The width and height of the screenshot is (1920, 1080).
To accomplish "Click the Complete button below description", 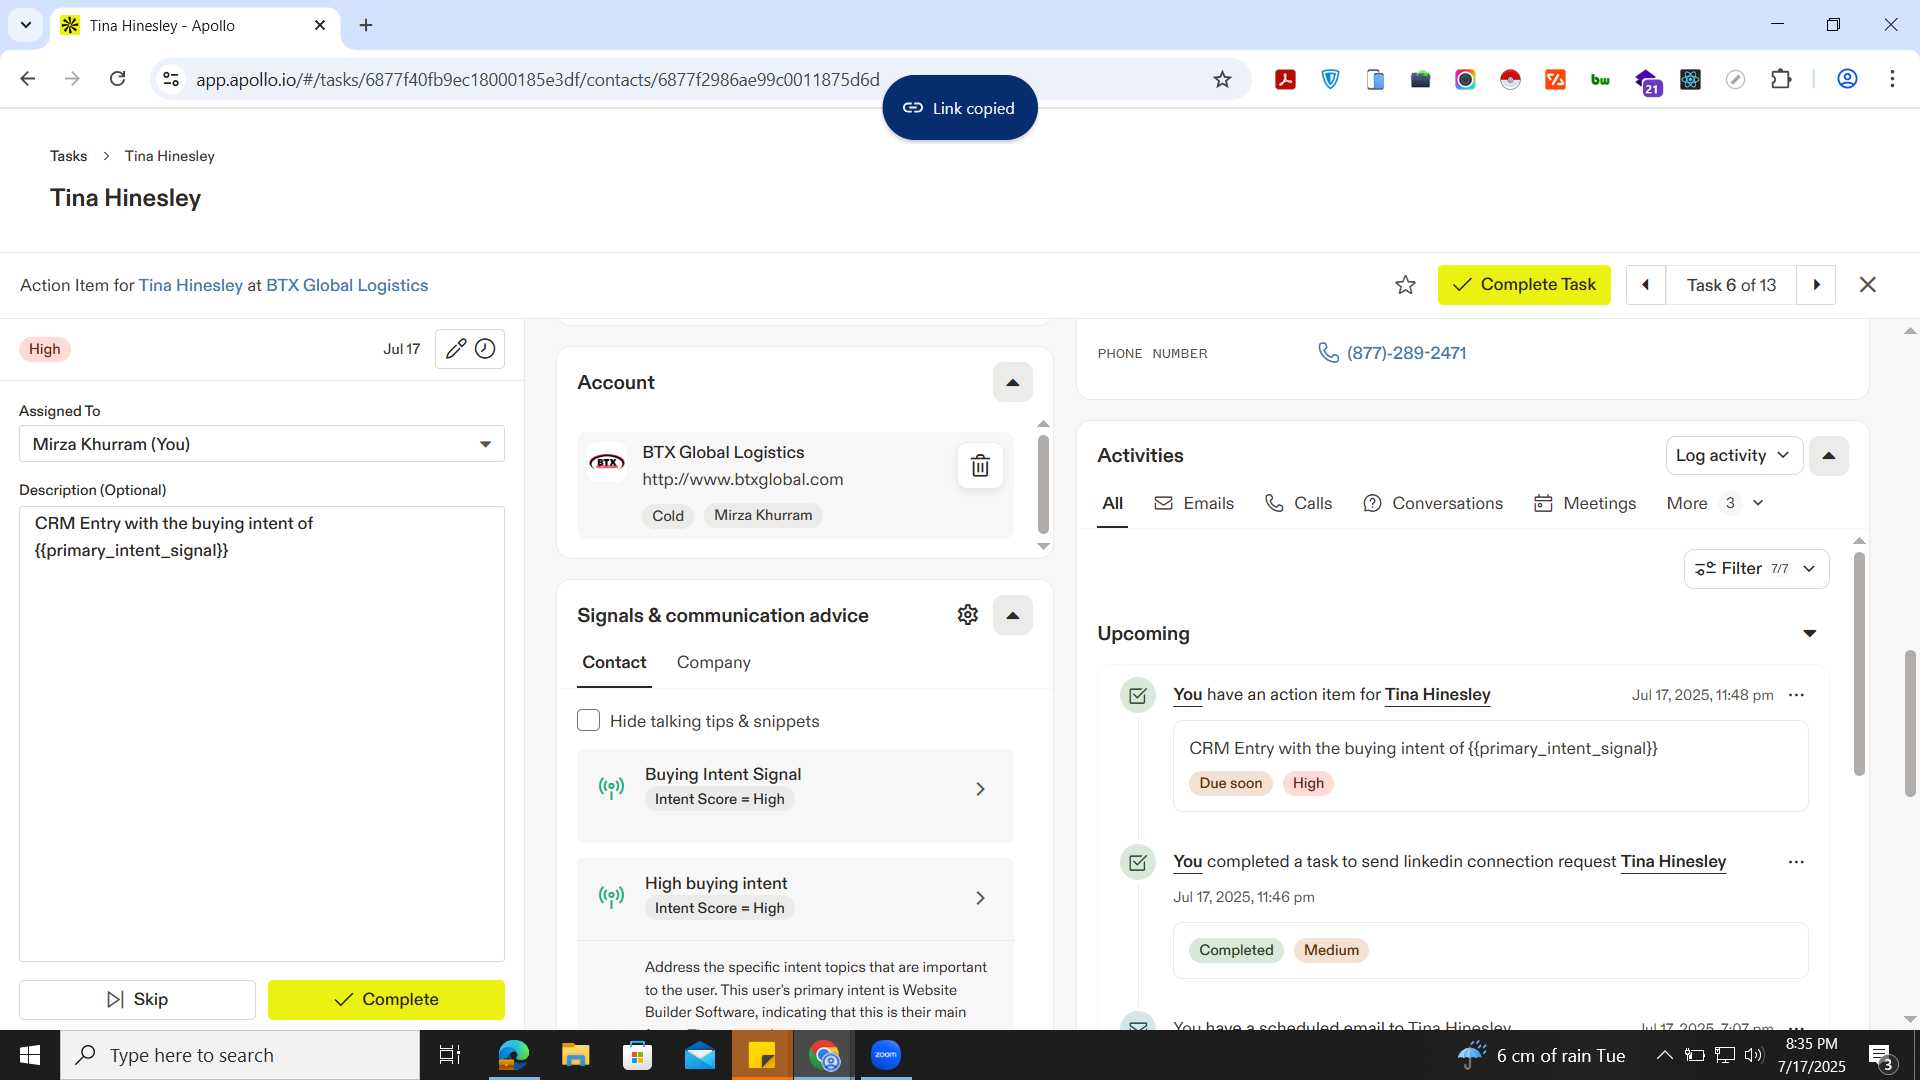I will [x=386, y=1000].
